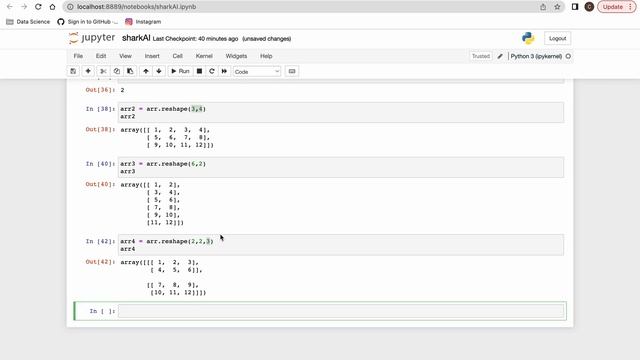Screen dimensions: 640x360
Task: Open the Sign in to GitHub bookmark
Action: [88, 22]
